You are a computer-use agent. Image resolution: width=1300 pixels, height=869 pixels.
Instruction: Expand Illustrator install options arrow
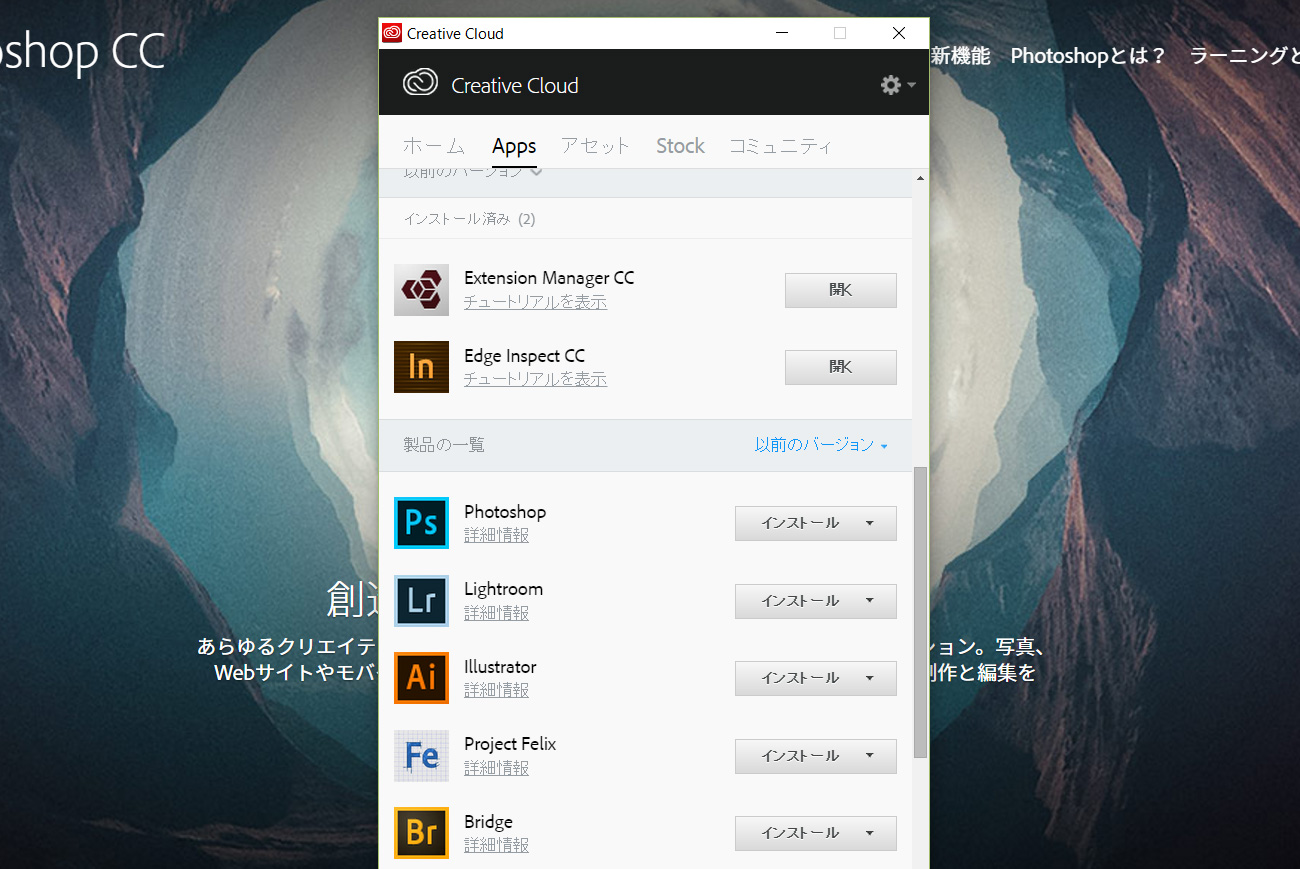click(x=869, y=678)
